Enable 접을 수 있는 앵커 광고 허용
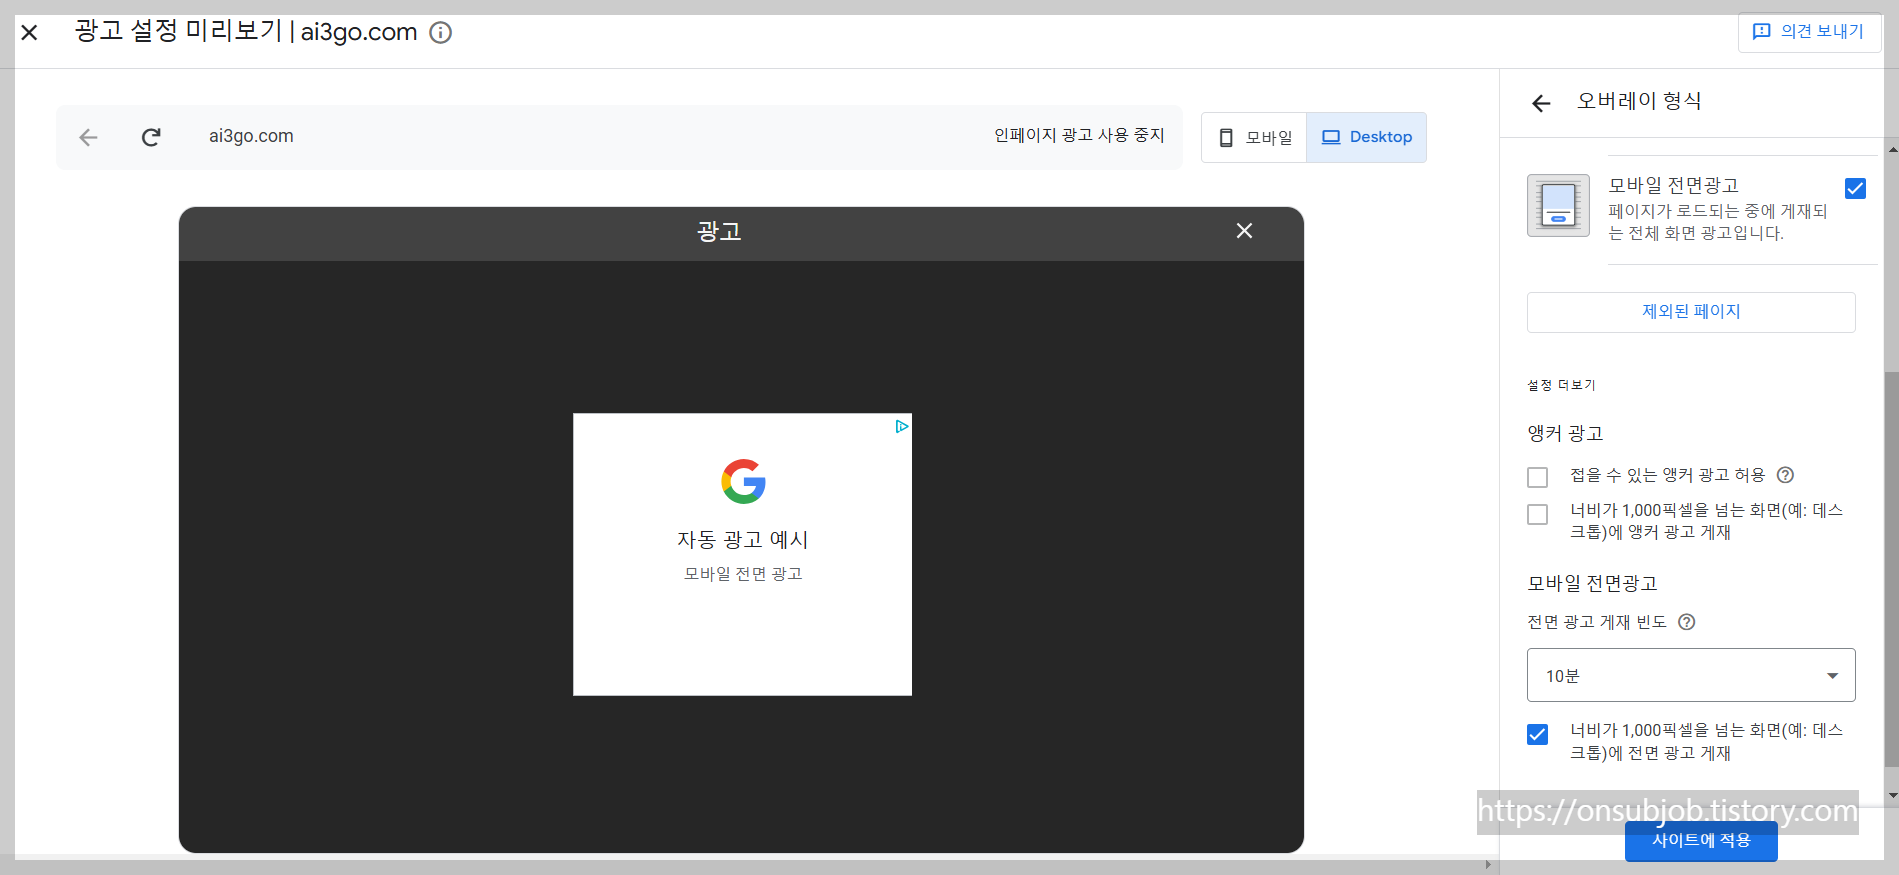Image resolution: width=1899 pixels, height=875 pixels. pyautogui.click(x=1538, y=477)
